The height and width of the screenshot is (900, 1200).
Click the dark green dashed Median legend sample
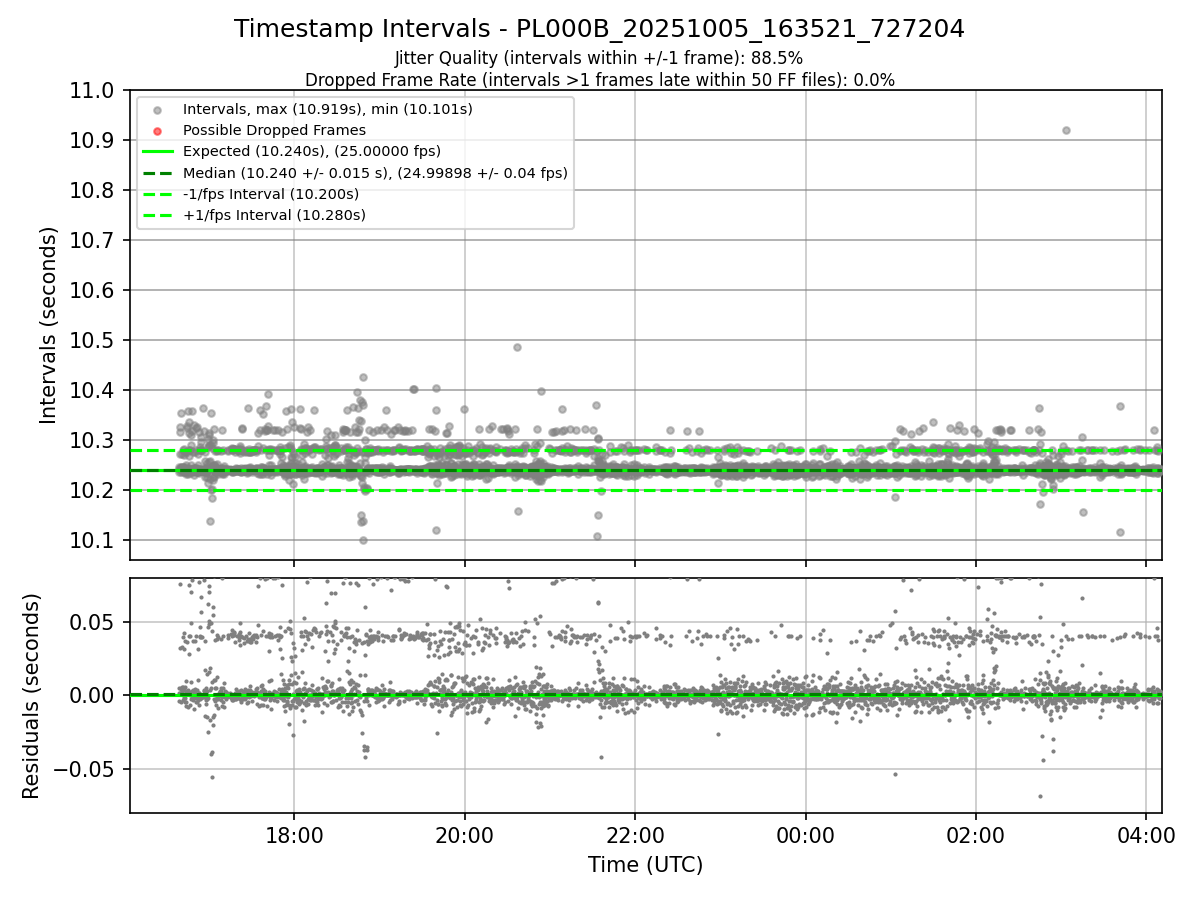tap(157, 173)
